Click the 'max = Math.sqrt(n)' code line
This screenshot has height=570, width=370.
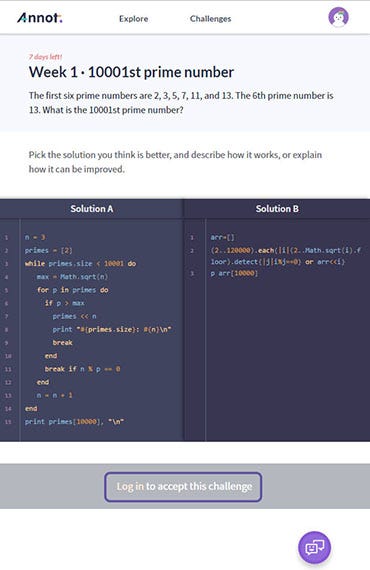(x=72, y=277)
